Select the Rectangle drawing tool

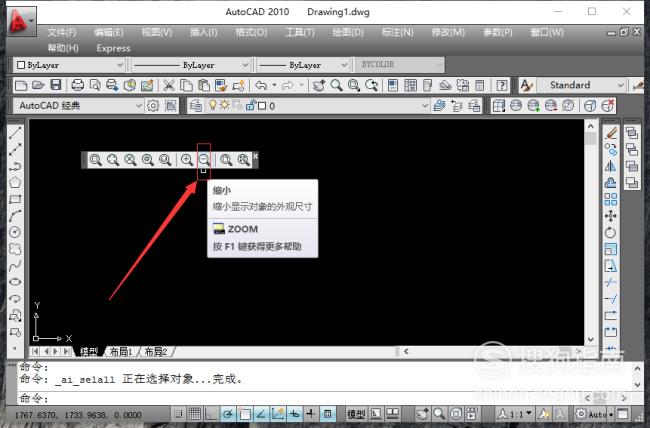point(15,199)
